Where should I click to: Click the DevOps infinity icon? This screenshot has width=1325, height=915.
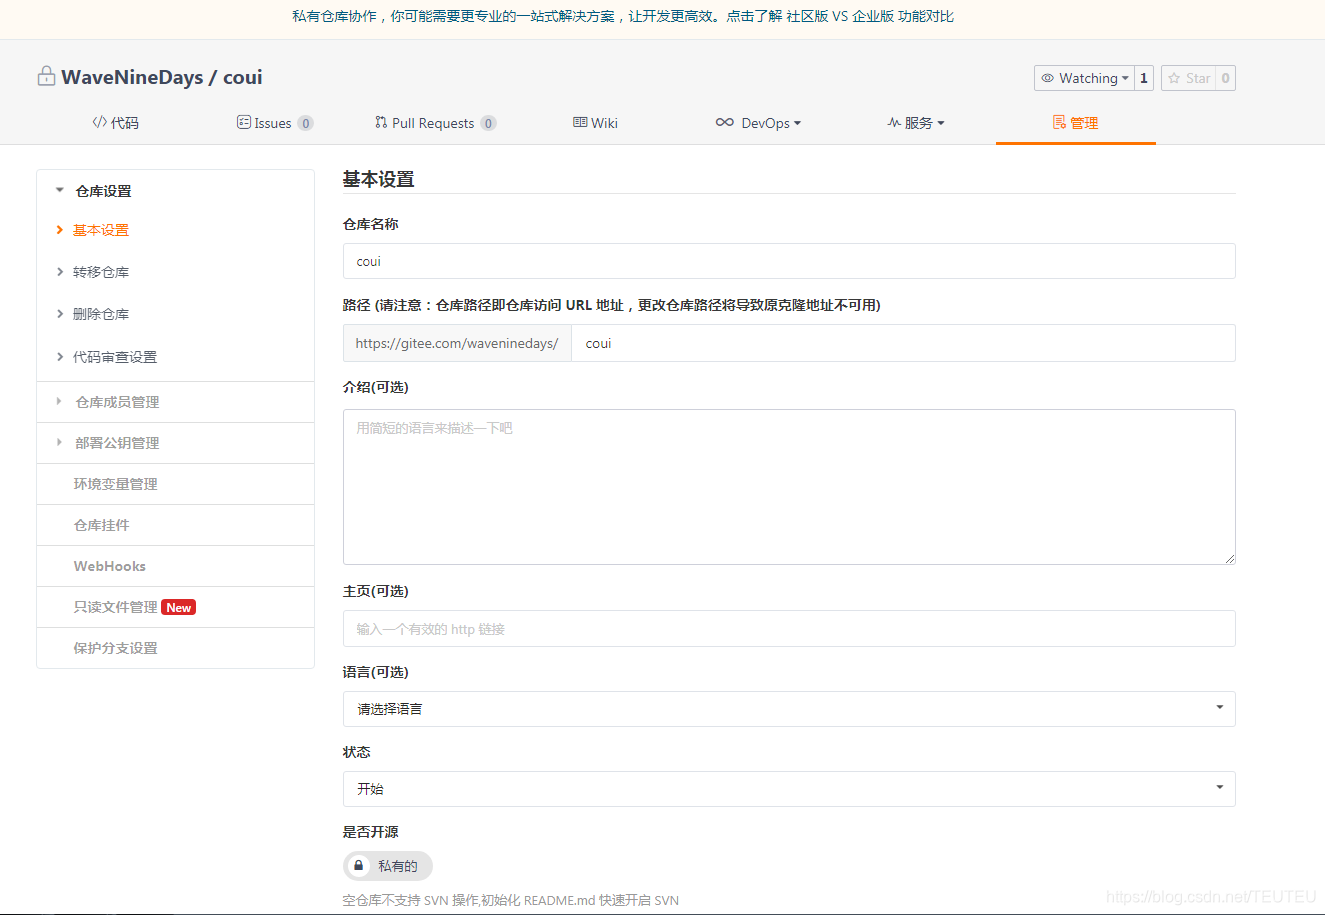[725, 122]
